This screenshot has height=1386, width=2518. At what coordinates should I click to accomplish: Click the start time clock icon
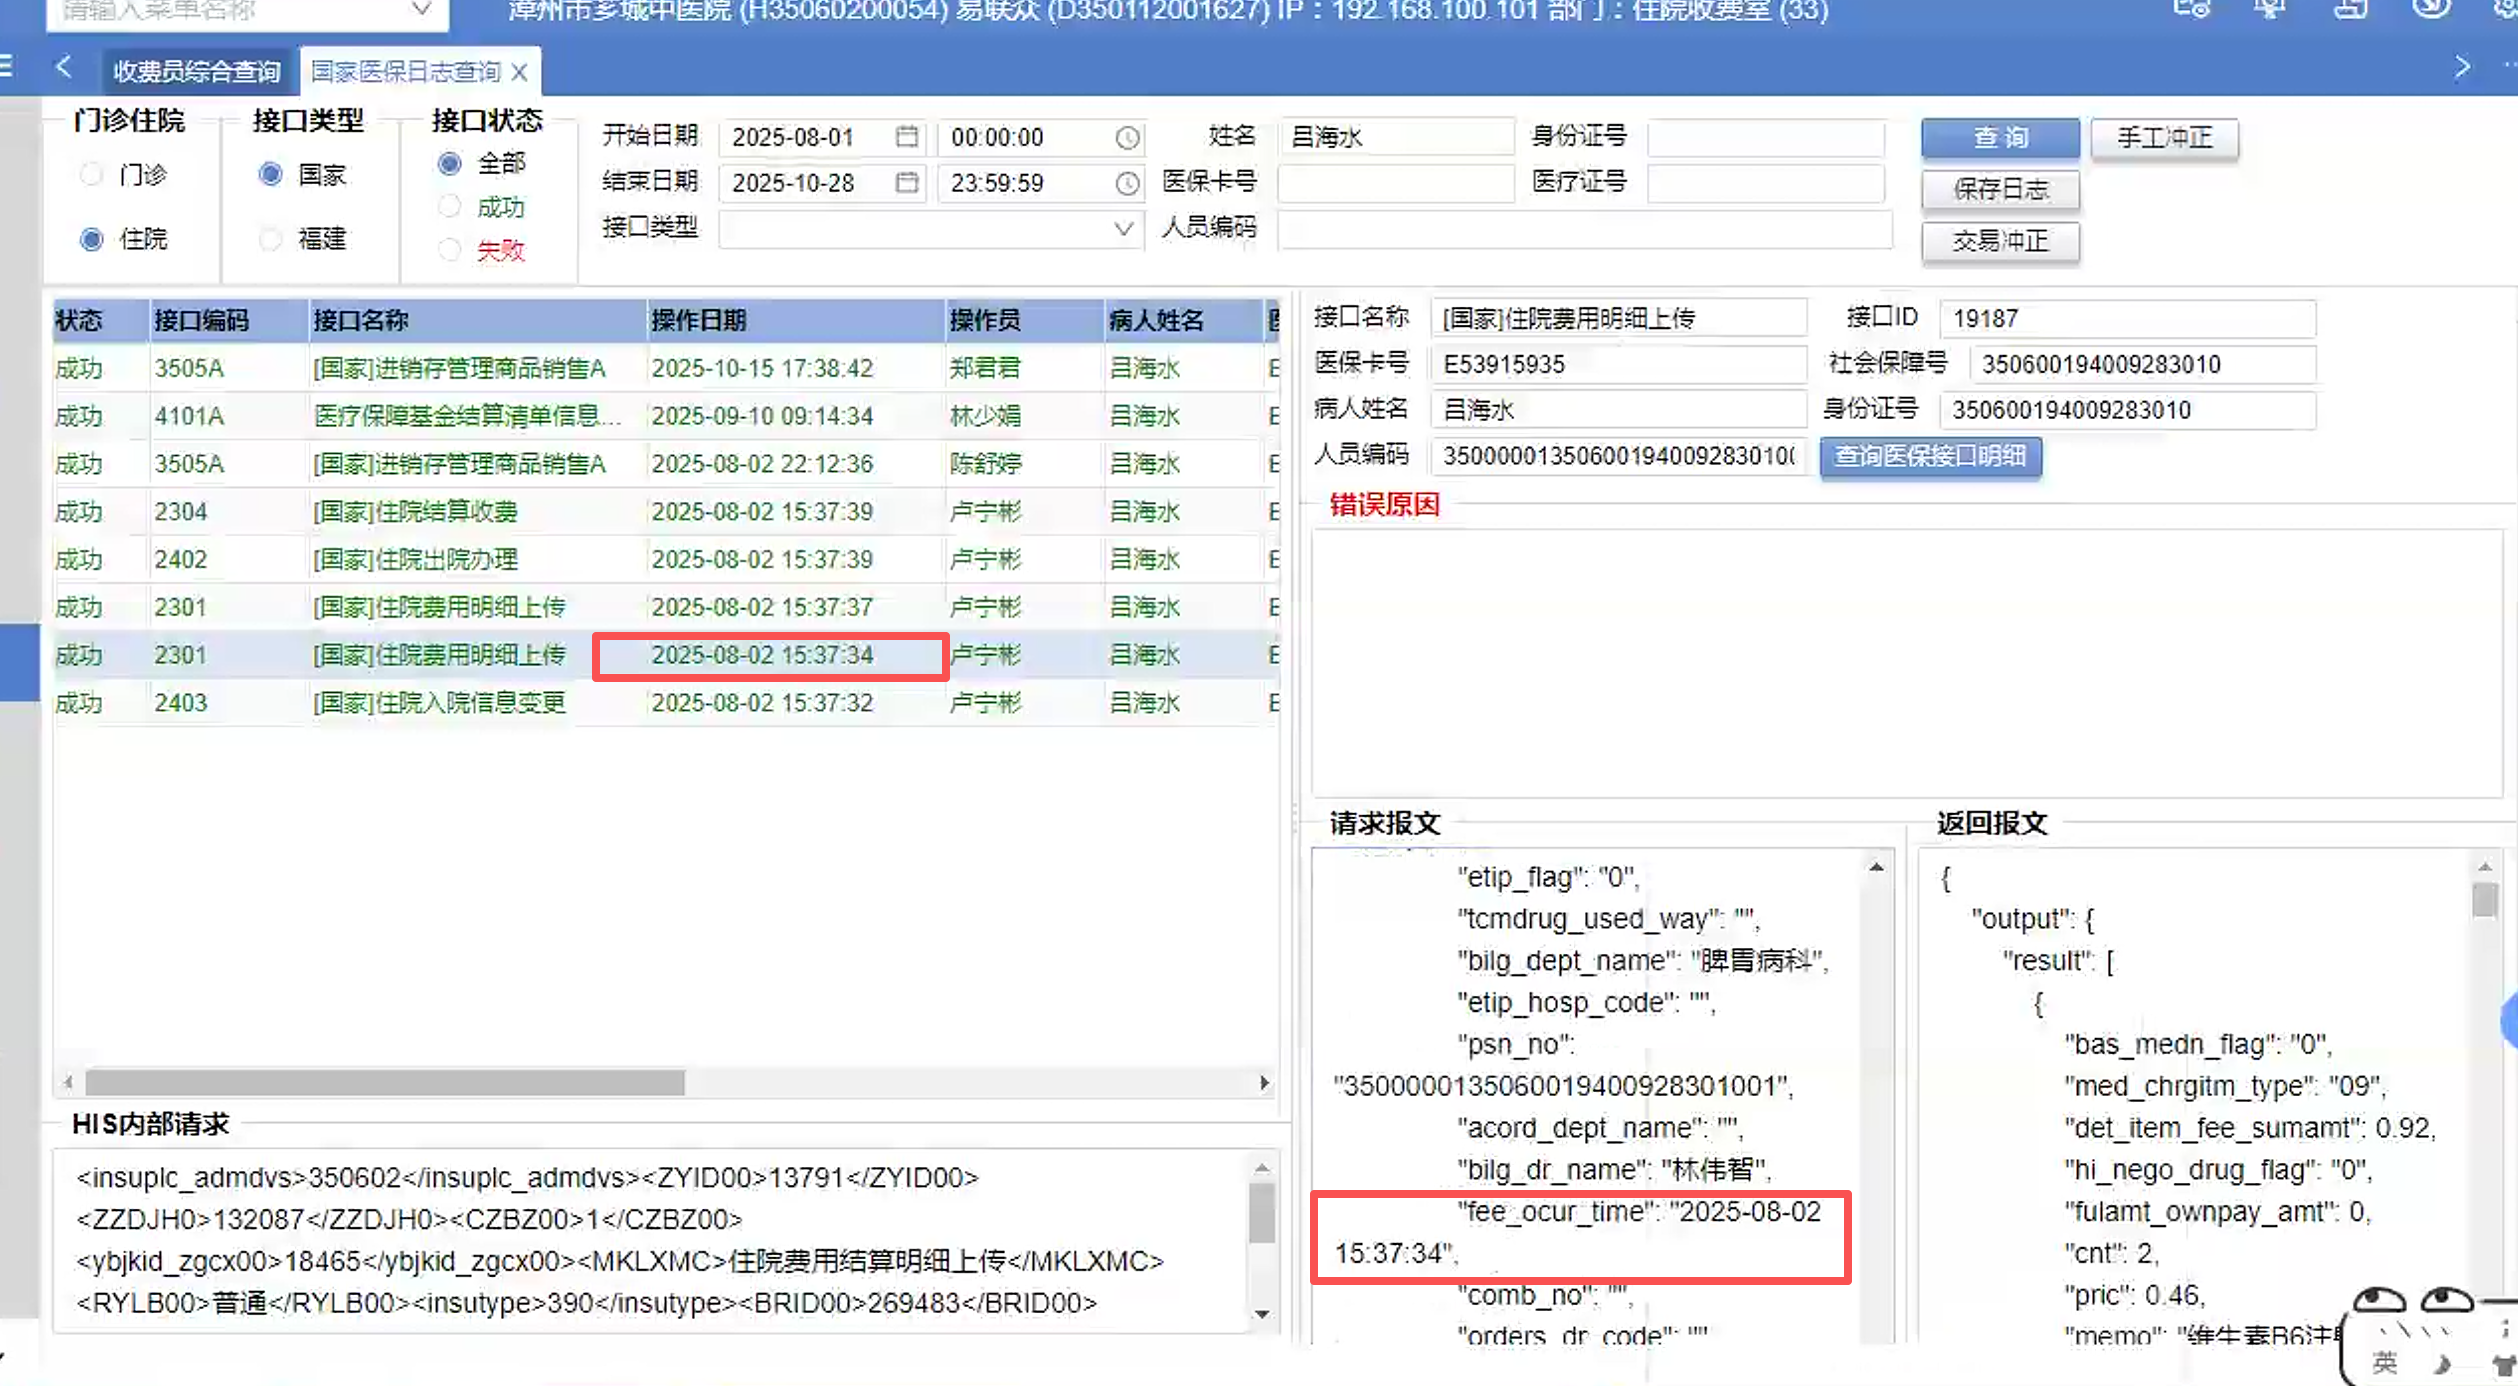pyautogui.click(x=1127, y=138)
